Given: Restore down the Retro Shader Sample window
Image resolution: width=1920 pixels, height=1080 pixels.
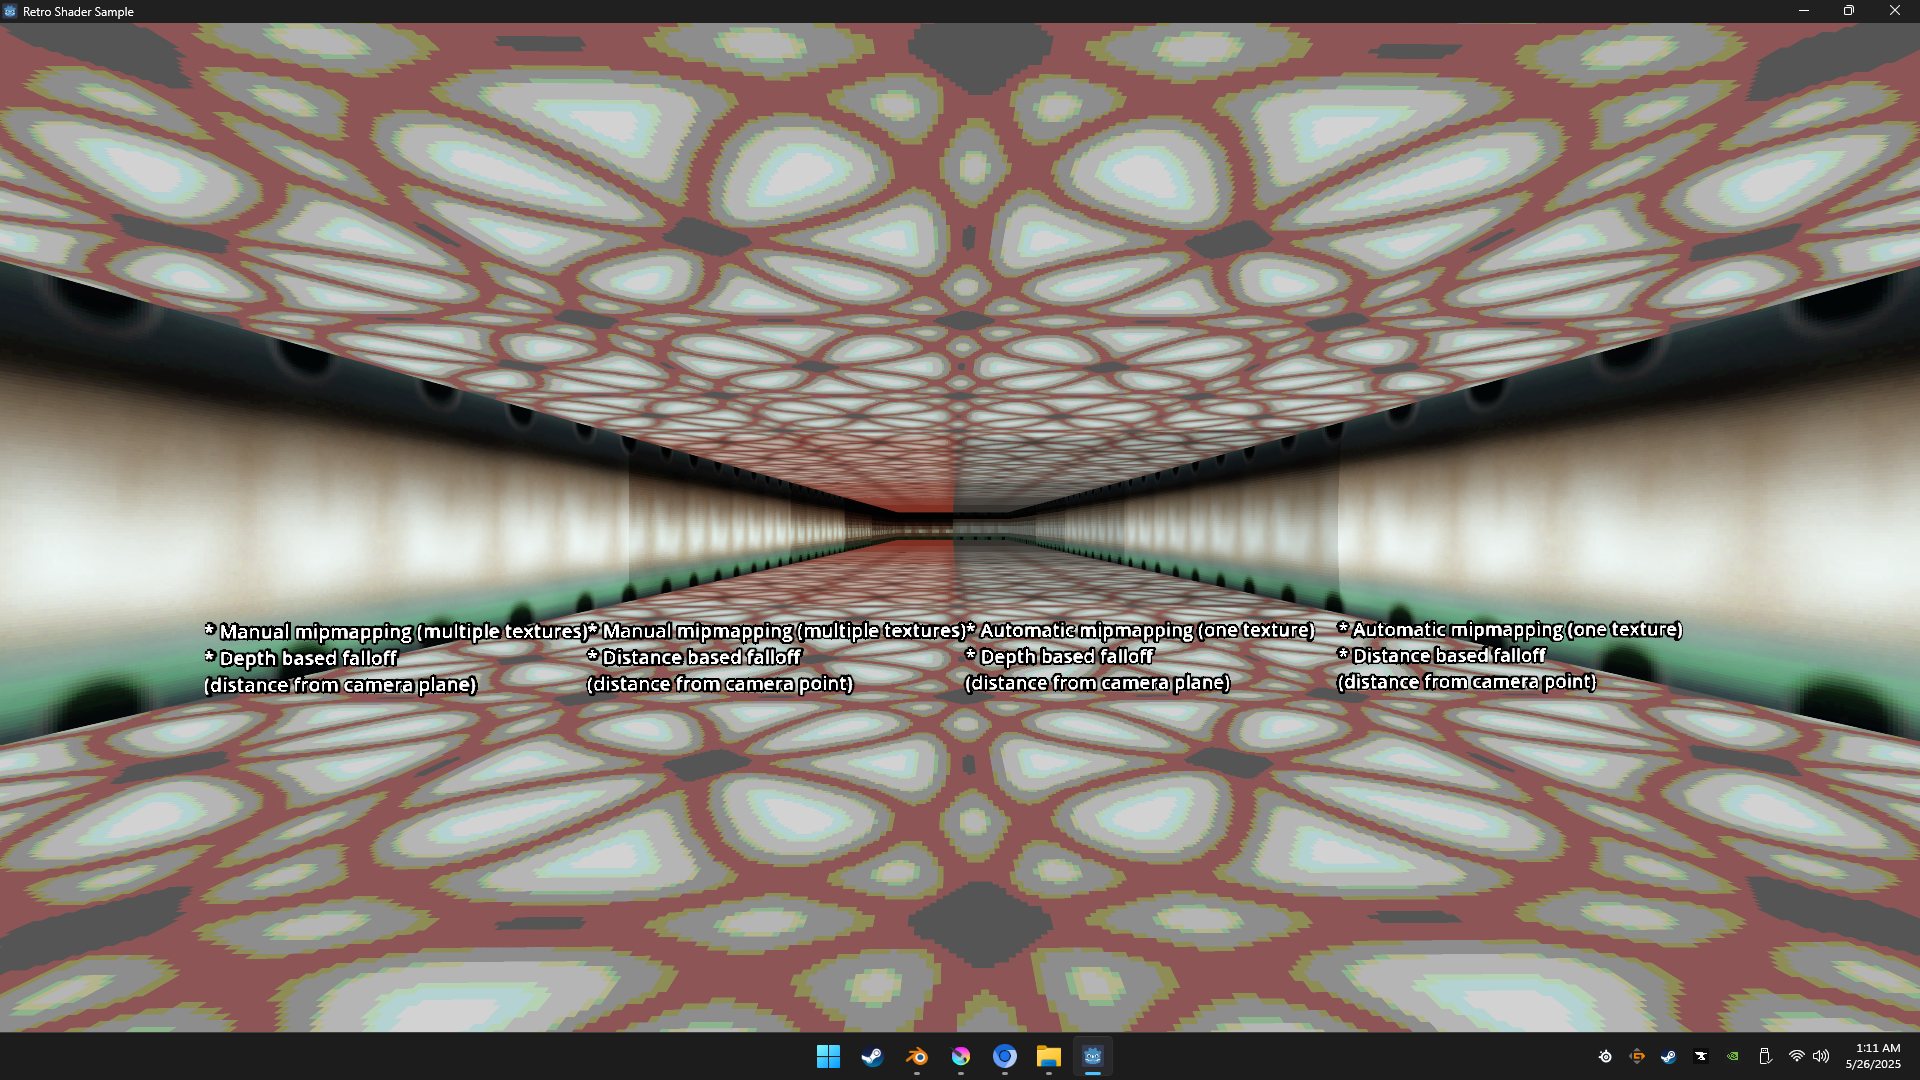Looking at the screenshot, I should pos(1849,11).
